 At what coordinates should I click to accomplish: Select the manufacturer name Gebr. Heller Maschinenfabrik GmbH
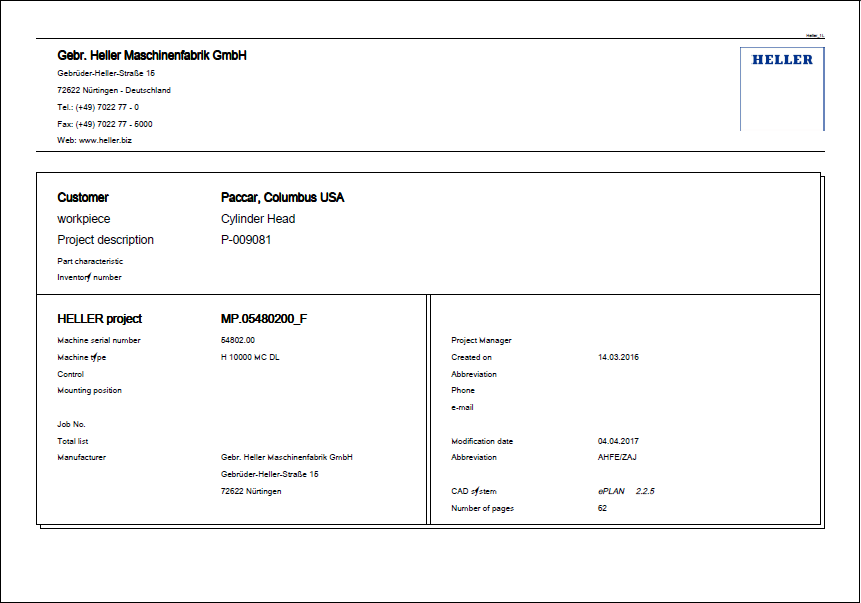coord(287,457)
